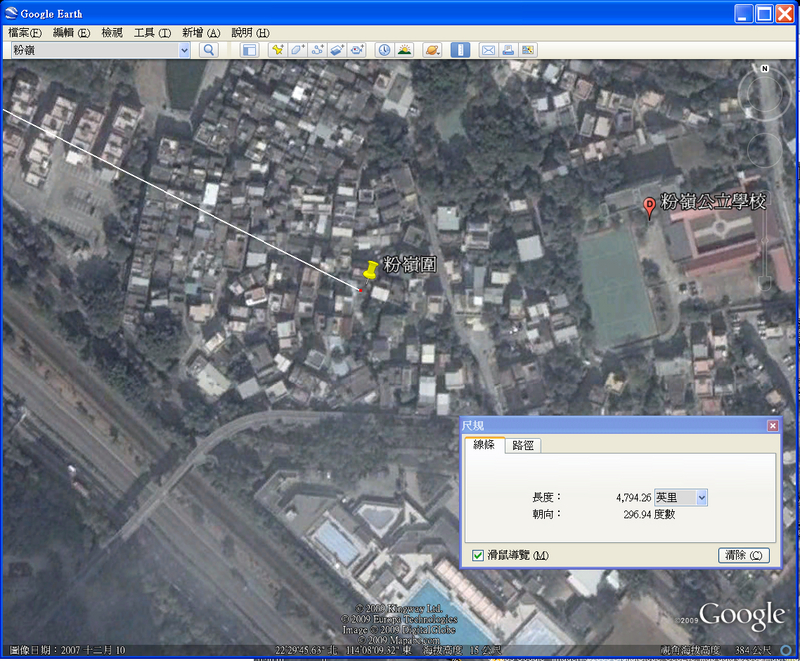Click the move joystick circle
This screenshot has height=661, width=800.
[x=764, y=150]
